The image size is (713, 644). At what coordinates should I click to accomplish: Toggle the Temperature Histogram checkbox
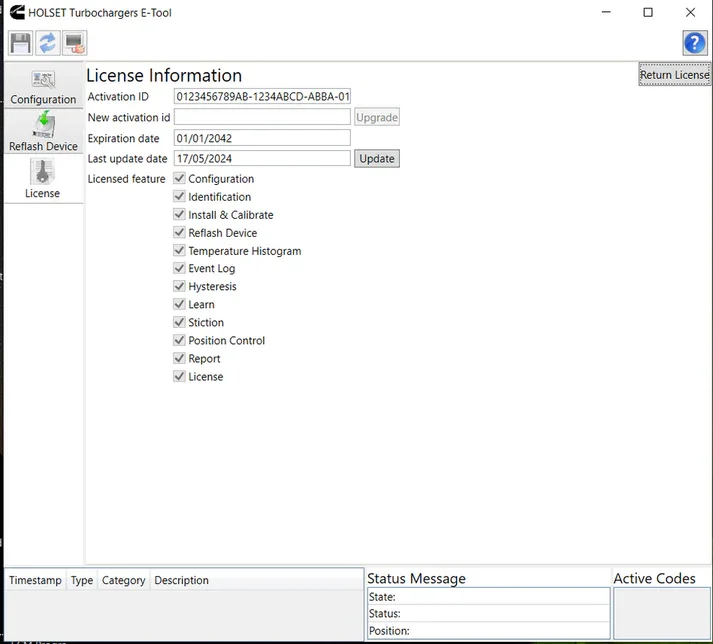(x=180, y=251)
